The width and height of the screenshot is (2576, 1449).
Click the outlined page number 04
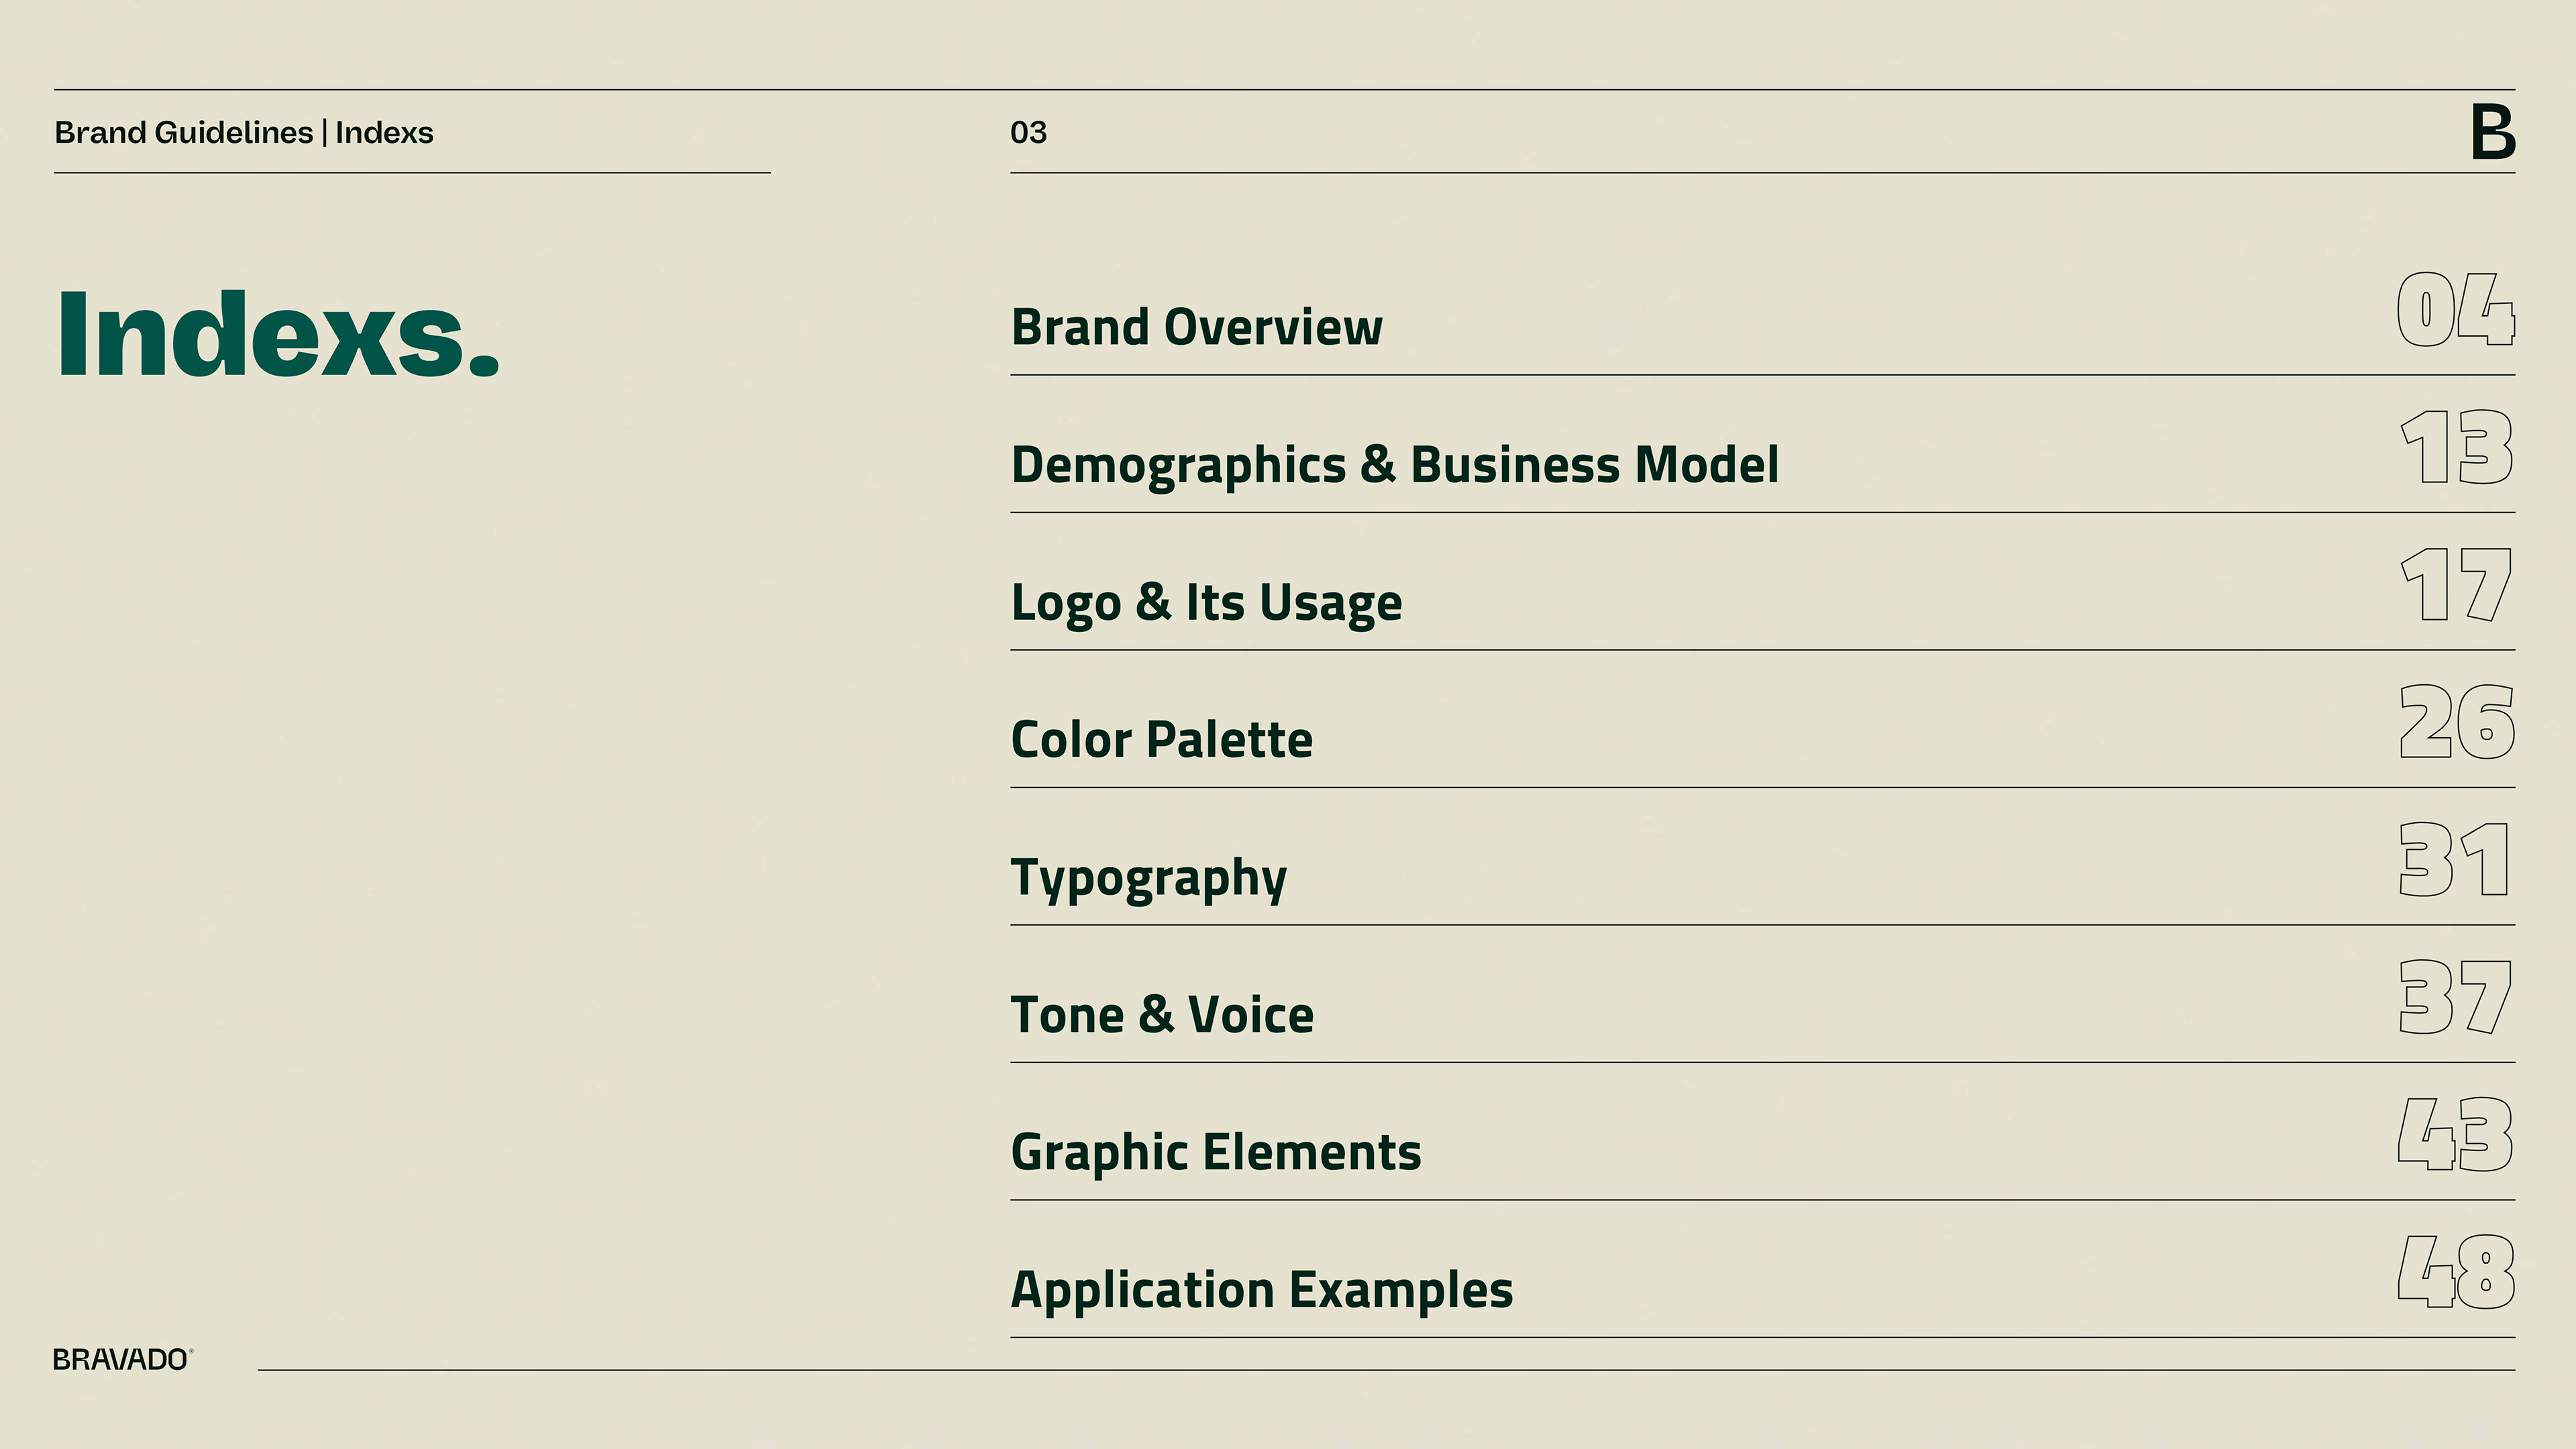point(2455,310)
